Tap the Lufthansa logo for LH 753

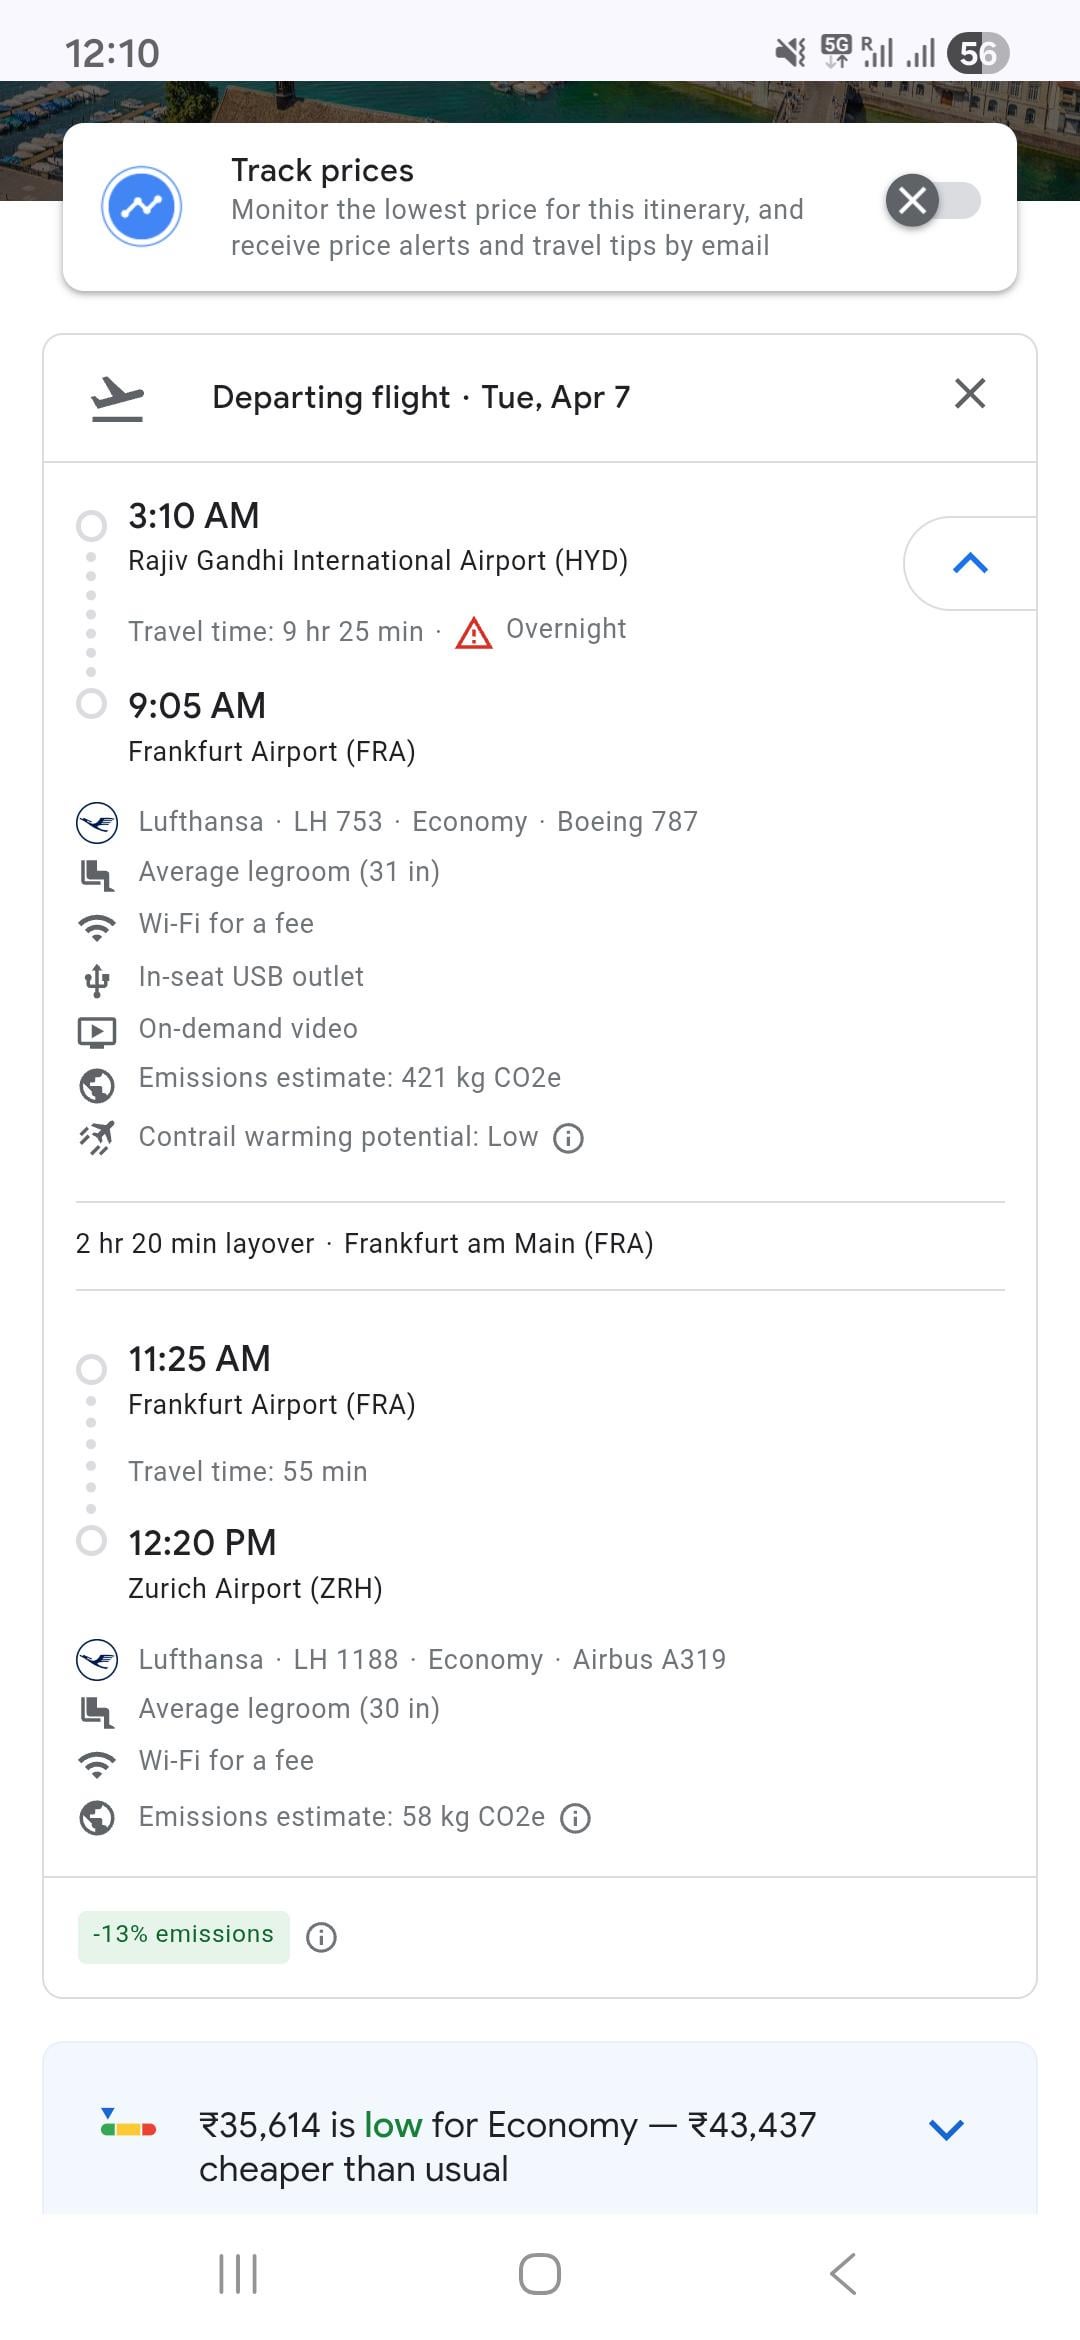click(97, 822)
